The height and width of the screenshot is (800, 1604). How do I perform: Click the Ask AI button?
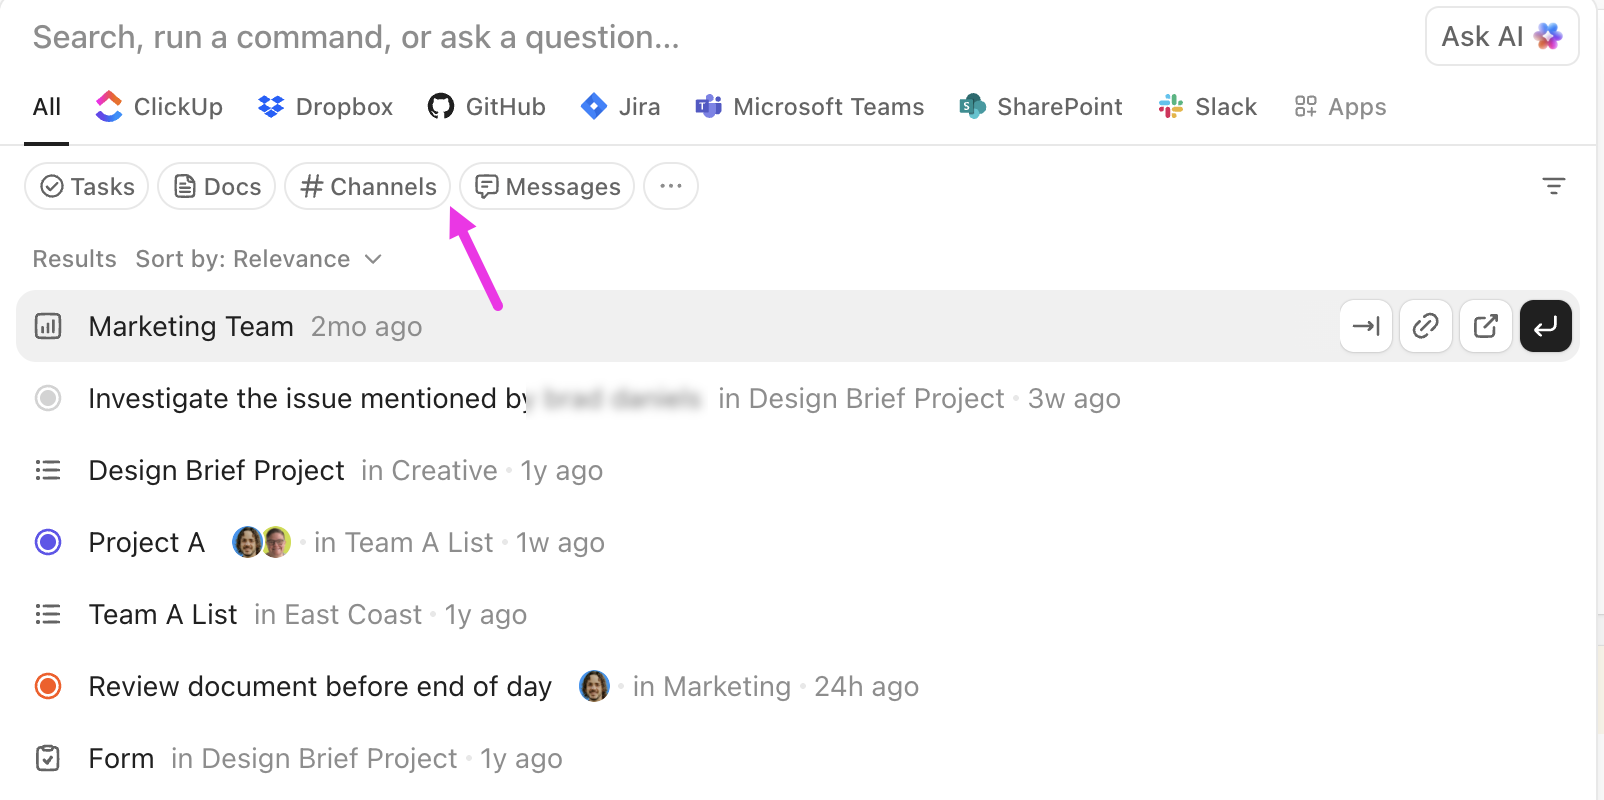1501,37
